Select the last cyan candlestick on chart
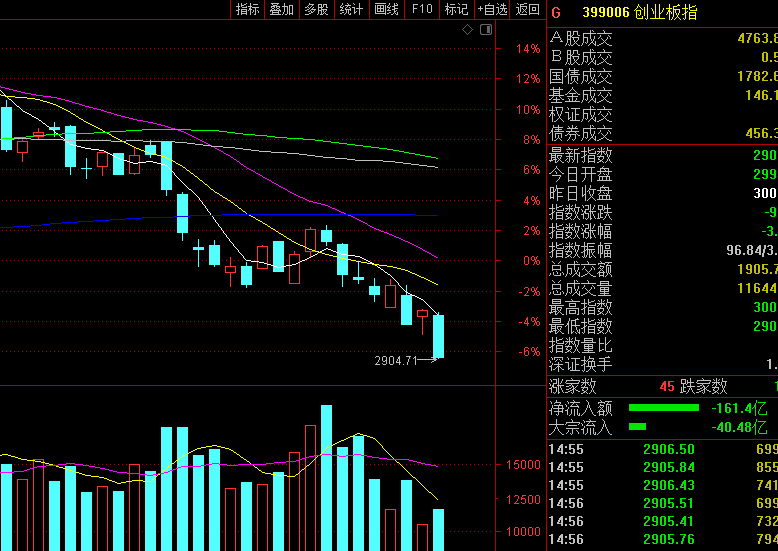This screenshot has height=551, width=778. click(438, 336)
